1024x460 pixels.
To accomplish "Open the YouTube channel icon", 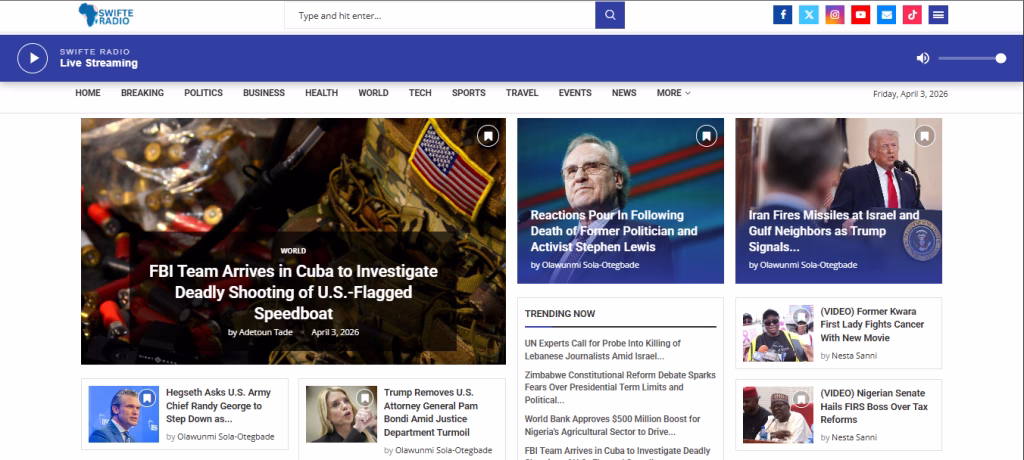I will tap(860, 15).
